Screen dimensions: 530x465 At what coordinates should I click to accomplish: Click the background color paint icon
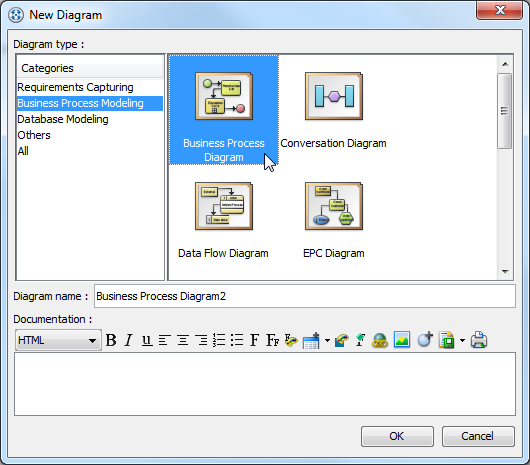342,340
